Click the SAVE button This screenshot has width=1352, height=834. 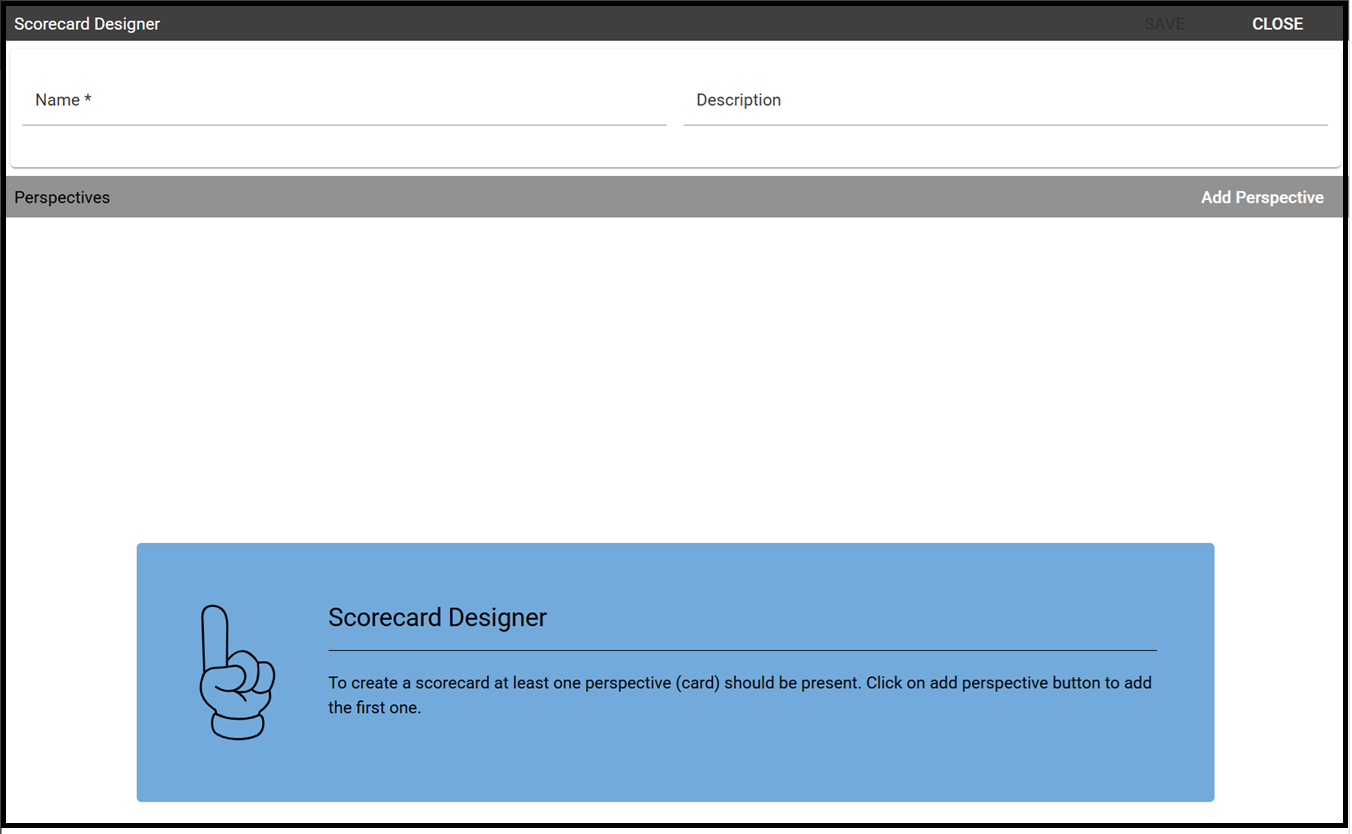[x=1164, y=24]
